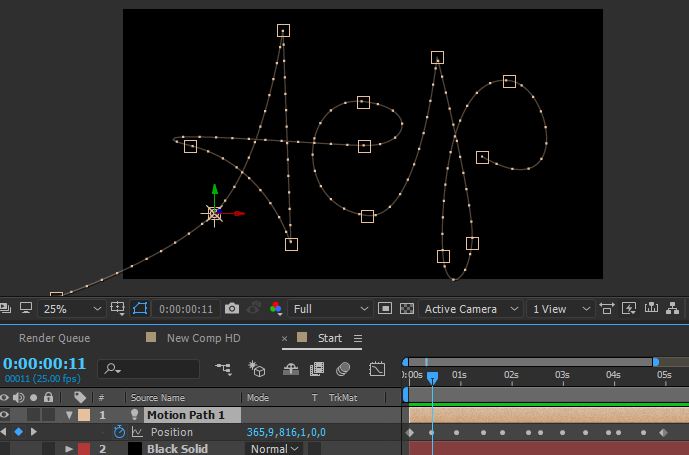Viewport: 689px width, 455px height.
Task: Click the first Position keyframe diamond in timeline
Action: pyautogui.click(x=410, y=433)
